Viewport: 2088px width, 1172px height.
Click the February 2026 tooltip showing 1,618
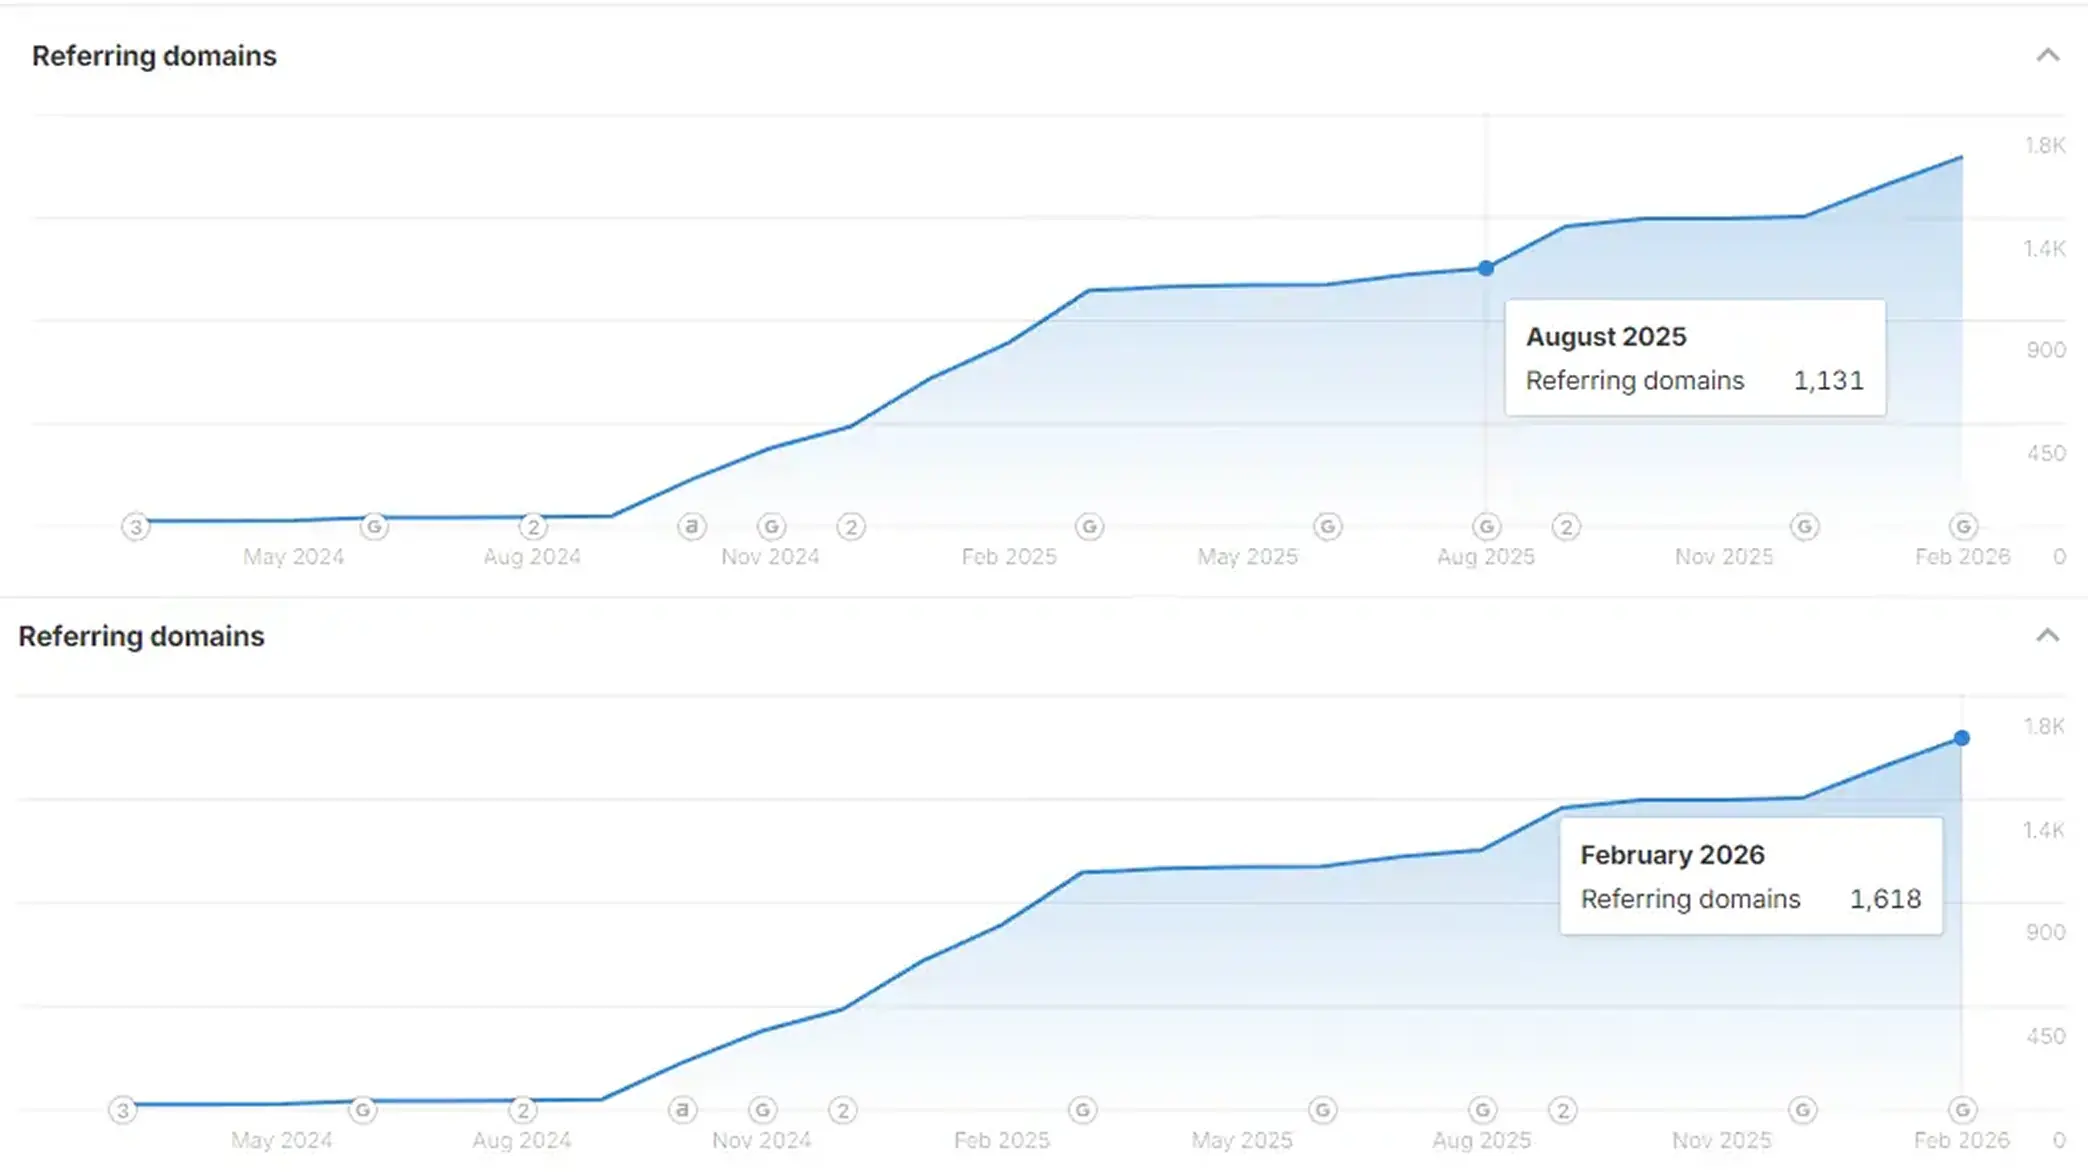[x=1751, y=876]
